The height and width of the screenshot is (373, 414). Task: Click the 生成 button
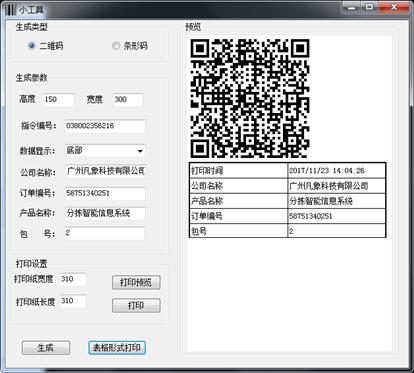pyautogui.click(x=46, y=348)
